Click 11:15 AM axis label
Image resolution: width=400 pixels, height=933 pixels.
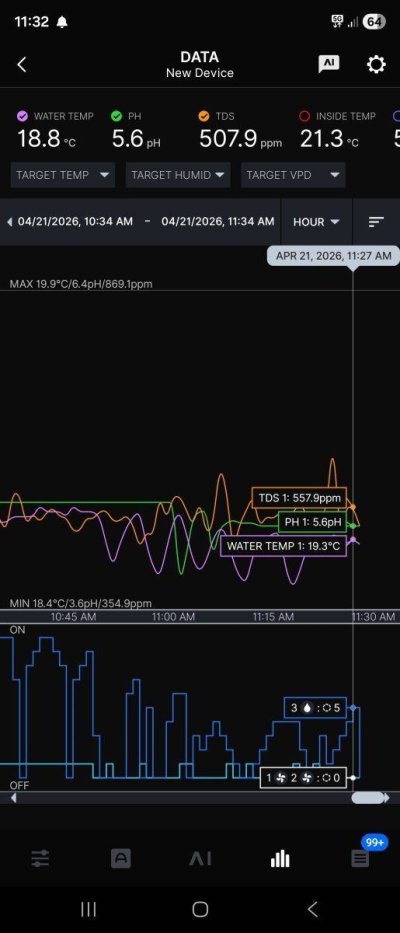point(273,616)
